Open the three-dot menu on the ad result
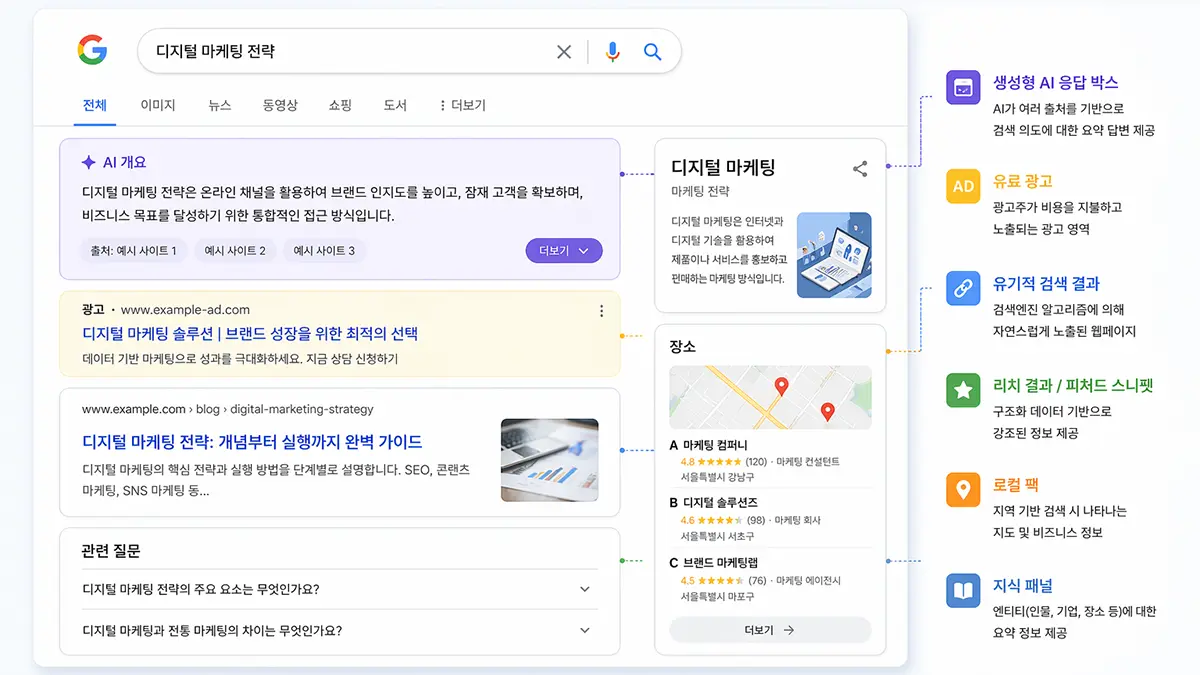The image size is (1200, 675). click(x=602, y=311)
